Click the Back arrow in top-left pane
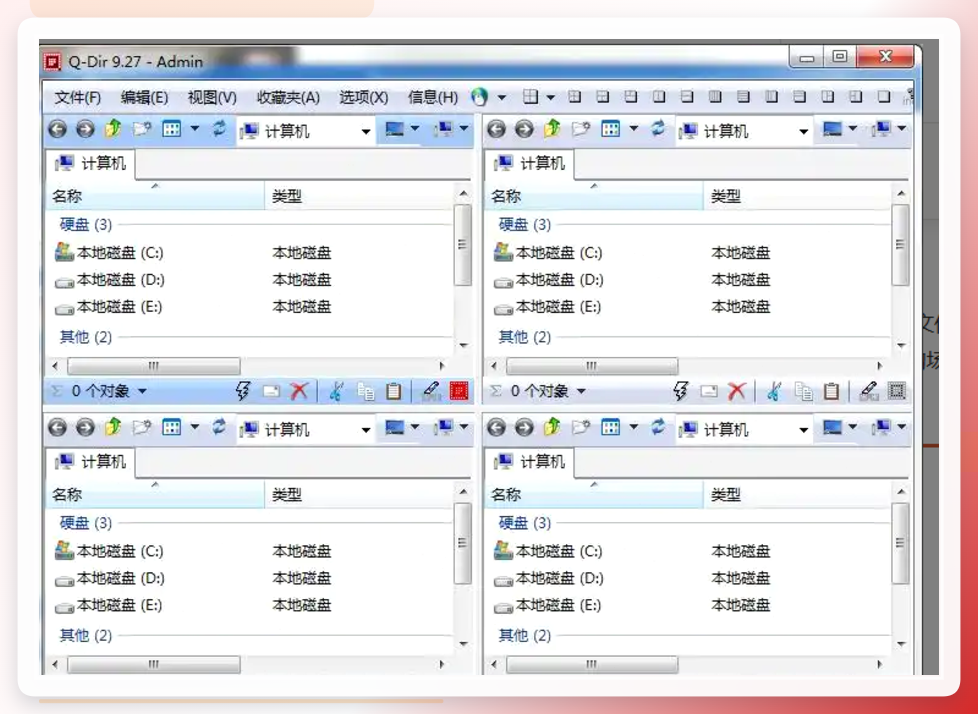Screen dimensions: 978x714 [x=57, y=129]
